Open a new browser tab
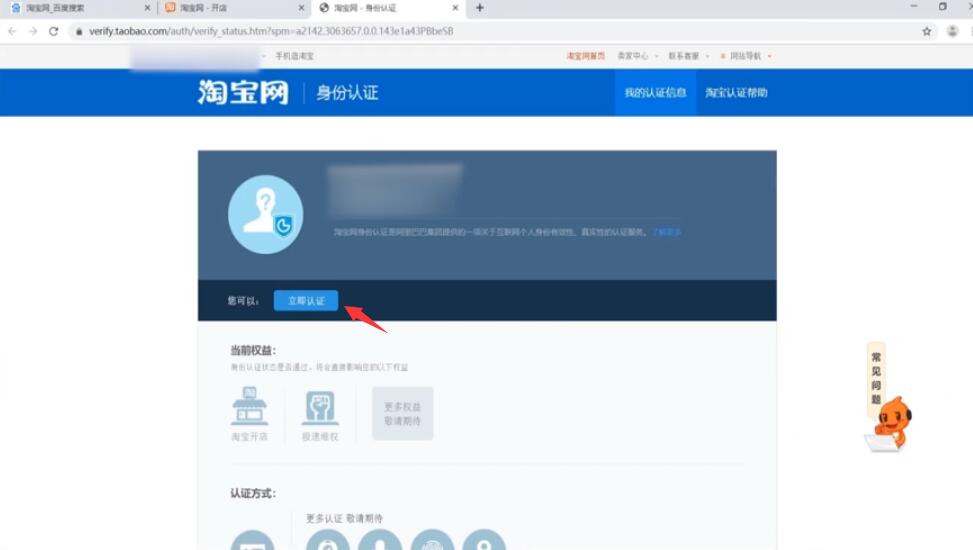This screenshot has width=973, height=550. click(480, 8)
